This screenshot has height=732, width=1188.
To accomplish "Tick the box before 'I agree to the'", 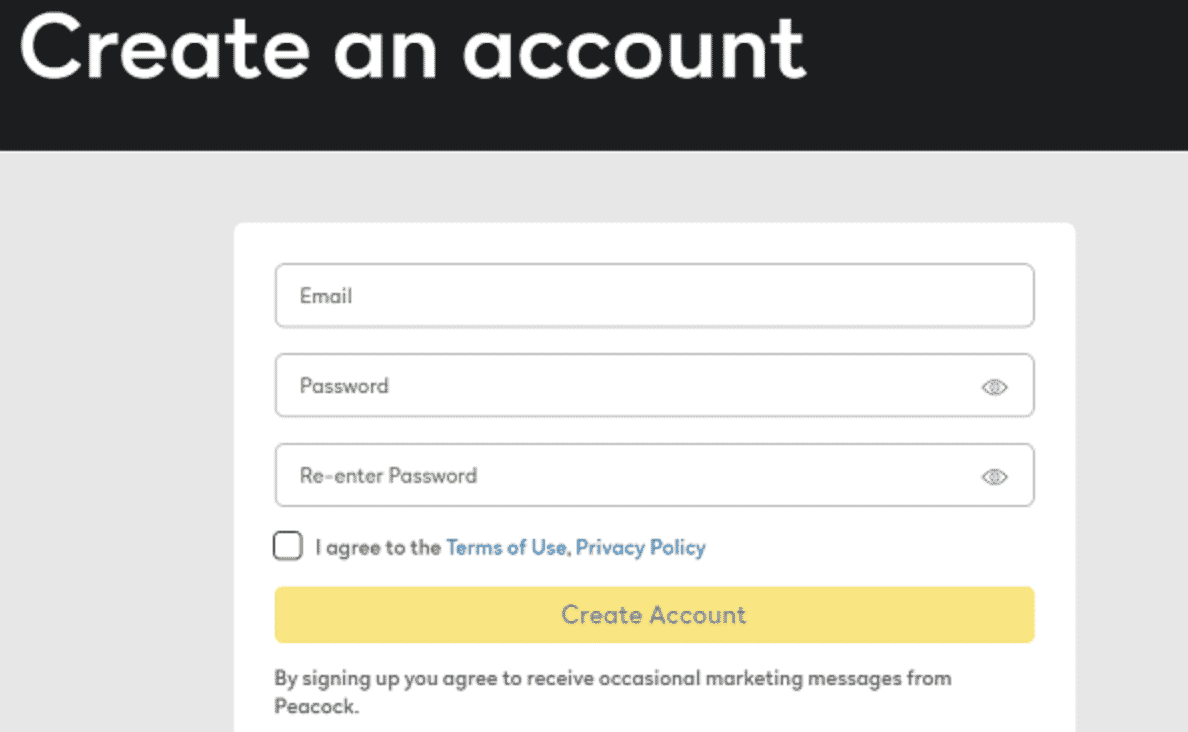I will pyautogui.click(x=287, y=546).
